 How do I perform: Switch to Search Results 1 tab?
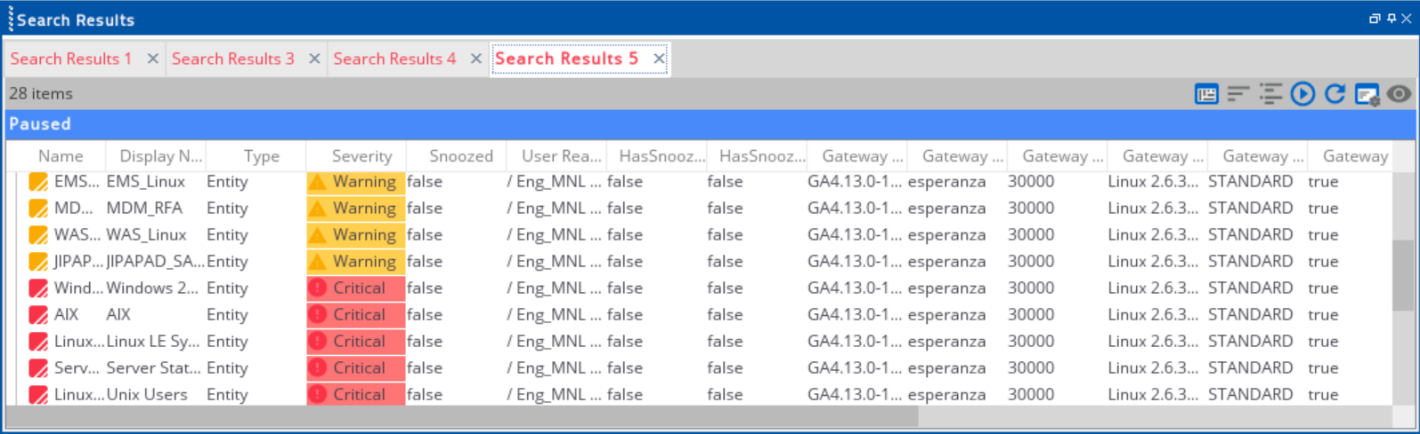coord(71,59)
